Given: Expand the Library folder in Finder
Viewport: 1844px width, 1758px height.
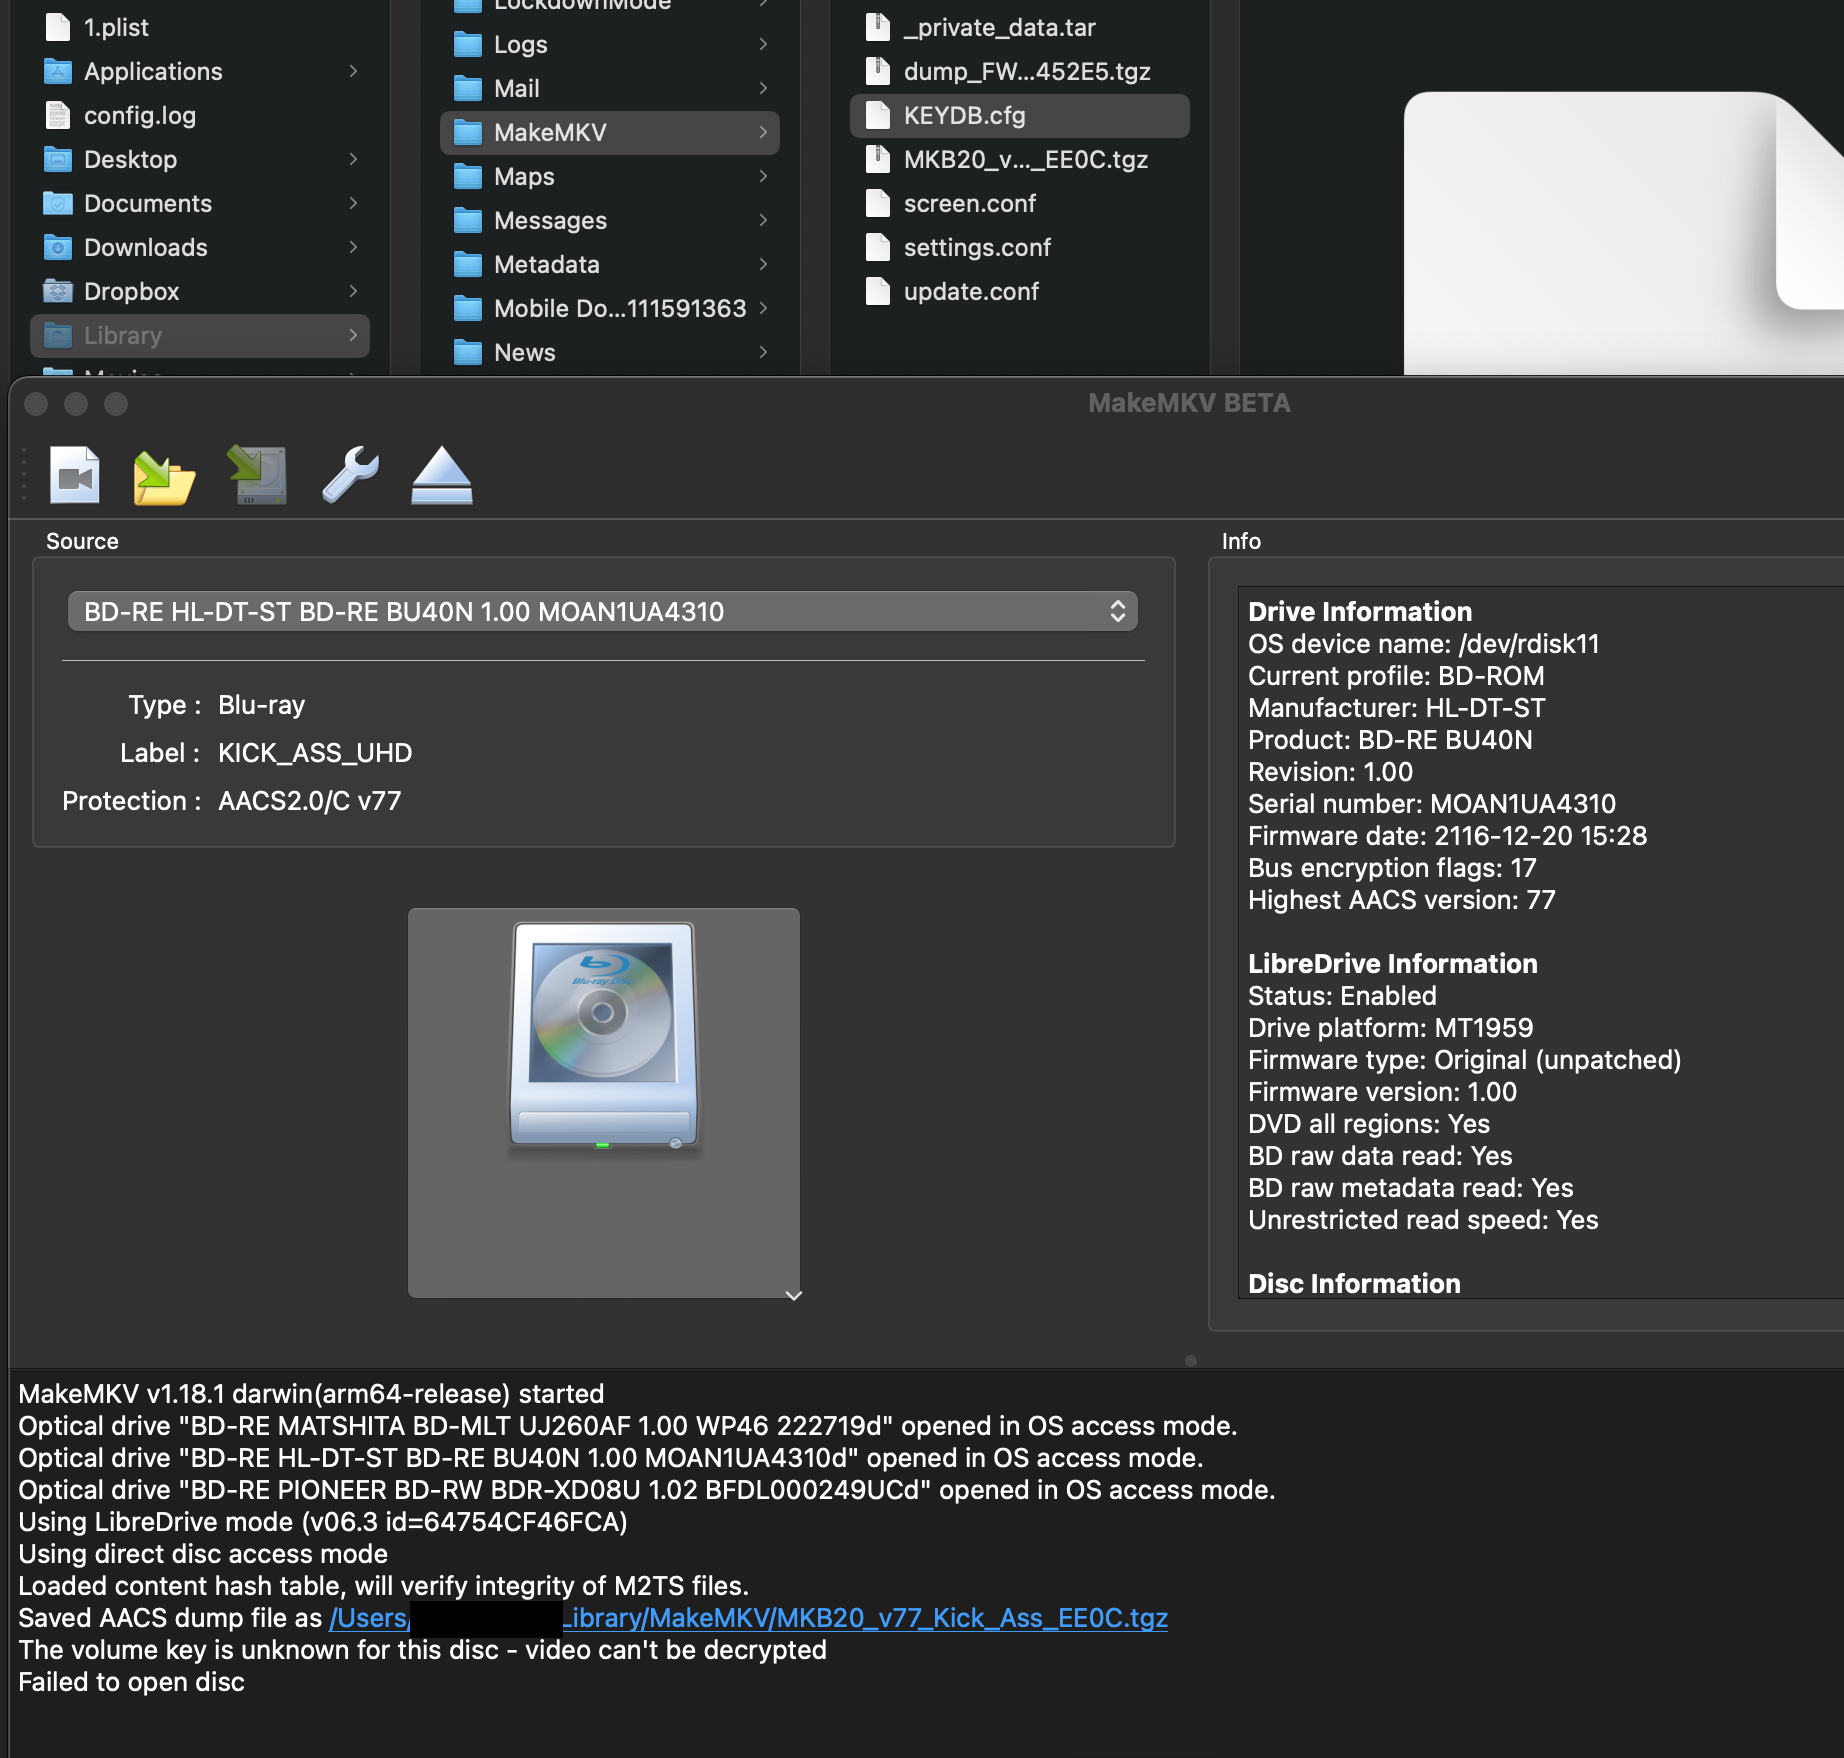Looking at the screenshot, I should click(353, 336).
